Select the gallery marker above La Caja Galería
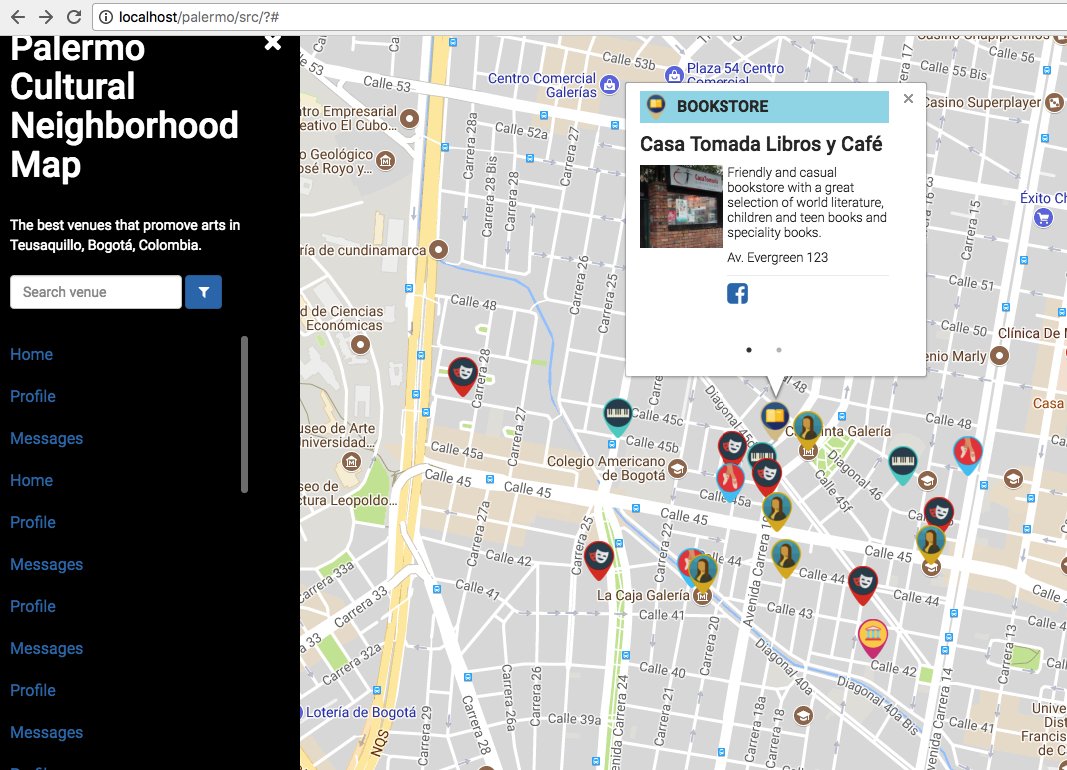This screenshot has height=770, width=1067. pyautogui.click(x=702, y=573)
